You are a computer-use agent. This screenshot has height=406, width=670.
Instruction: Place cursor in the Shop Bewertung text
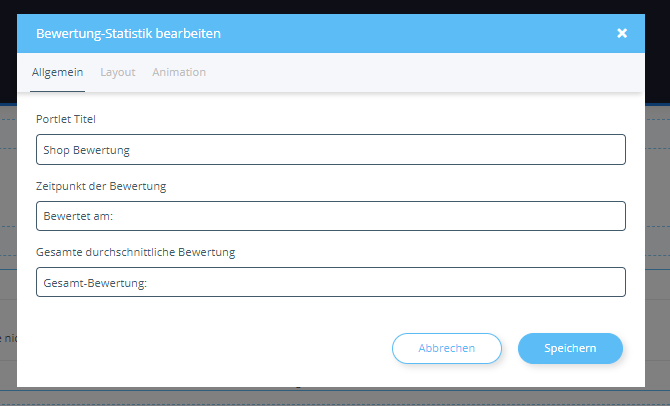pos(86,150)
